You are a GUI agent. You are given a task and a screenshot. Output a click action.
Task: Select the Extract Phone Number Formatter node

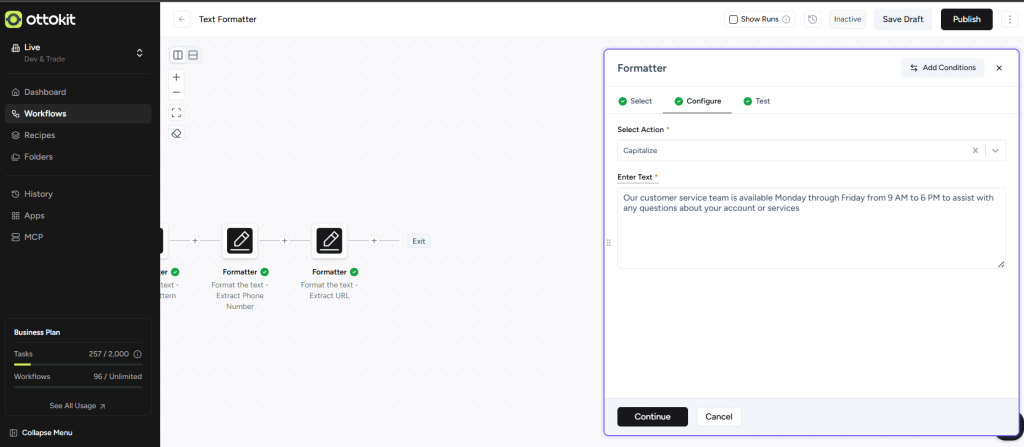tap(240, 241)
